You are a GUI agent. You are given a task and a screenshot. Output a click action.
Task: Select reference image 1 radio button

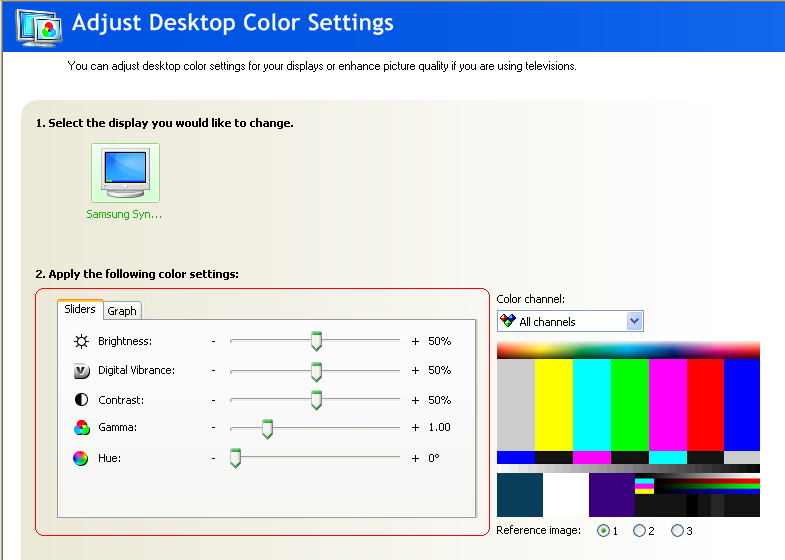coord(603,530)
